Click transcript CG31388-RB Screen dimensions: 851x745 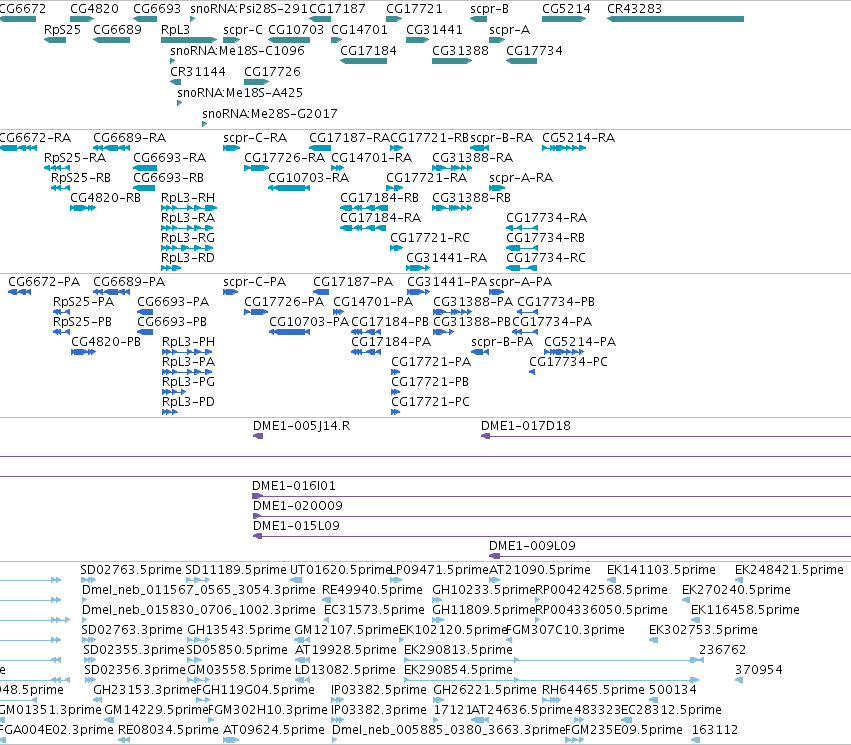pyautogui.click(x=471, y=198)
